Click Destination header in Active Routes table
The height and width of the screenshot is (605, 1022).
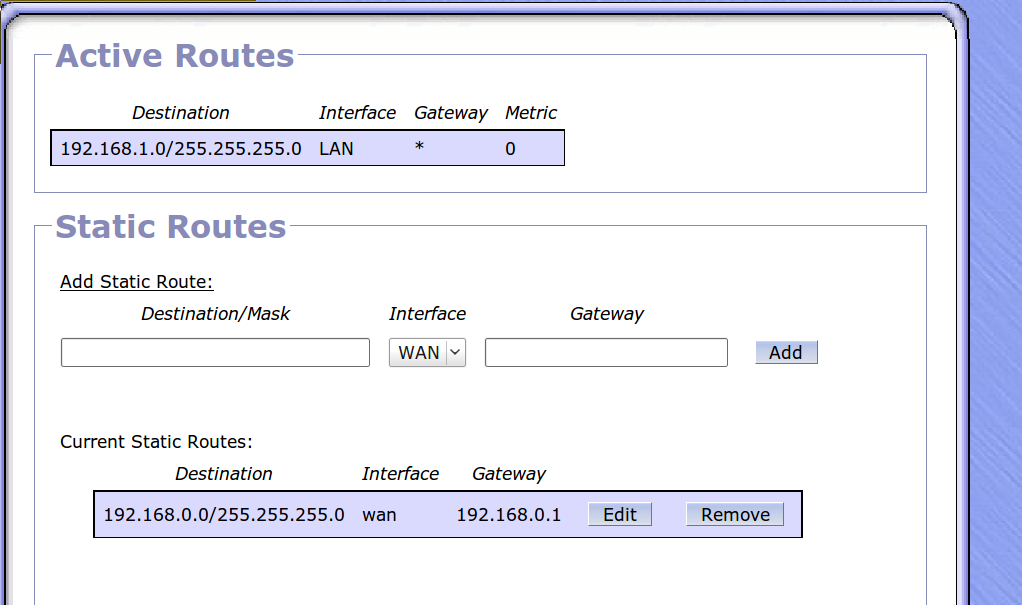tap(181, 113)
